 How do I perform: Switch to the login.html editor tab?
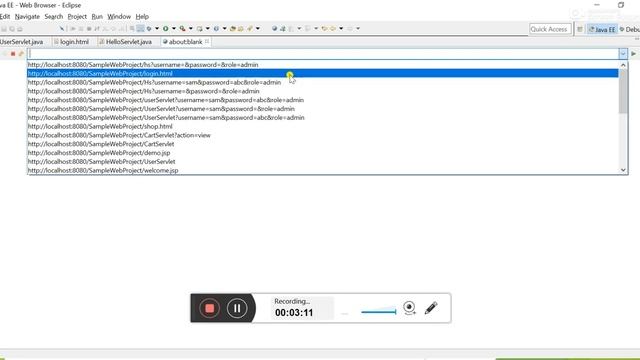click(72, 42)
